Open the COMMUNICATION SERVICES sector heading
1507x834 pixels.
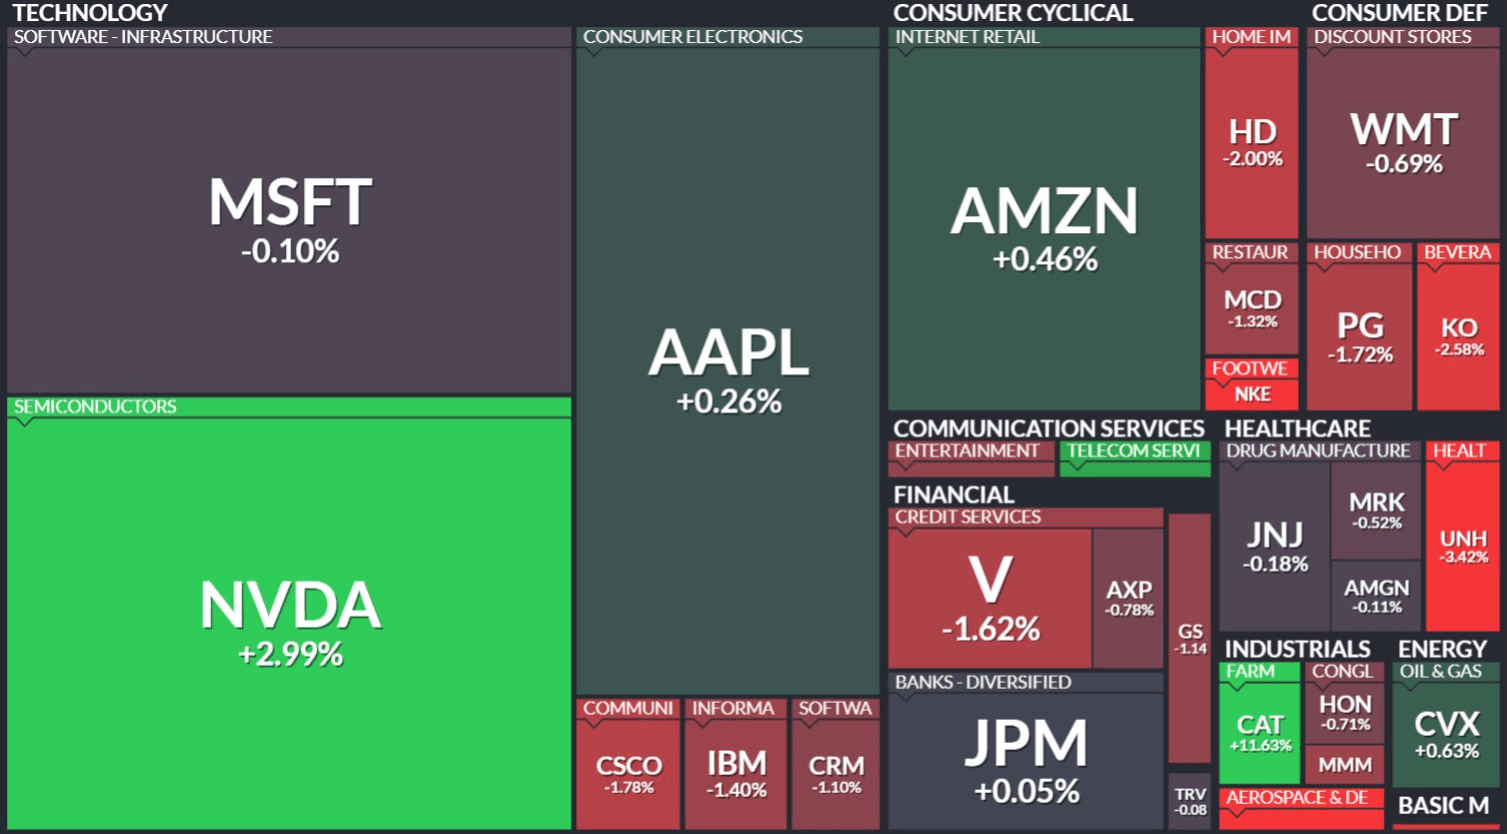(1048, 428)
